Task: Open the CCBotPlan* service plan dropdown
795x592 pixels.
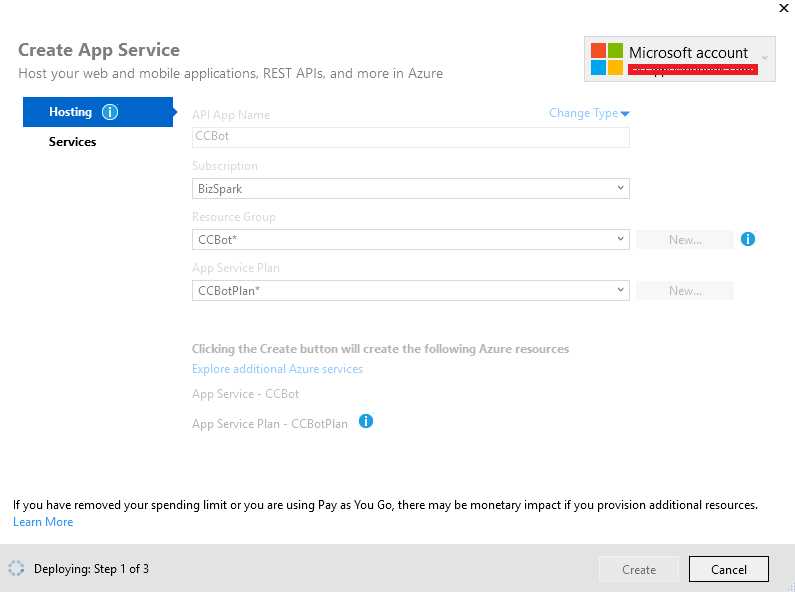Action: click(x=411, y=290)
